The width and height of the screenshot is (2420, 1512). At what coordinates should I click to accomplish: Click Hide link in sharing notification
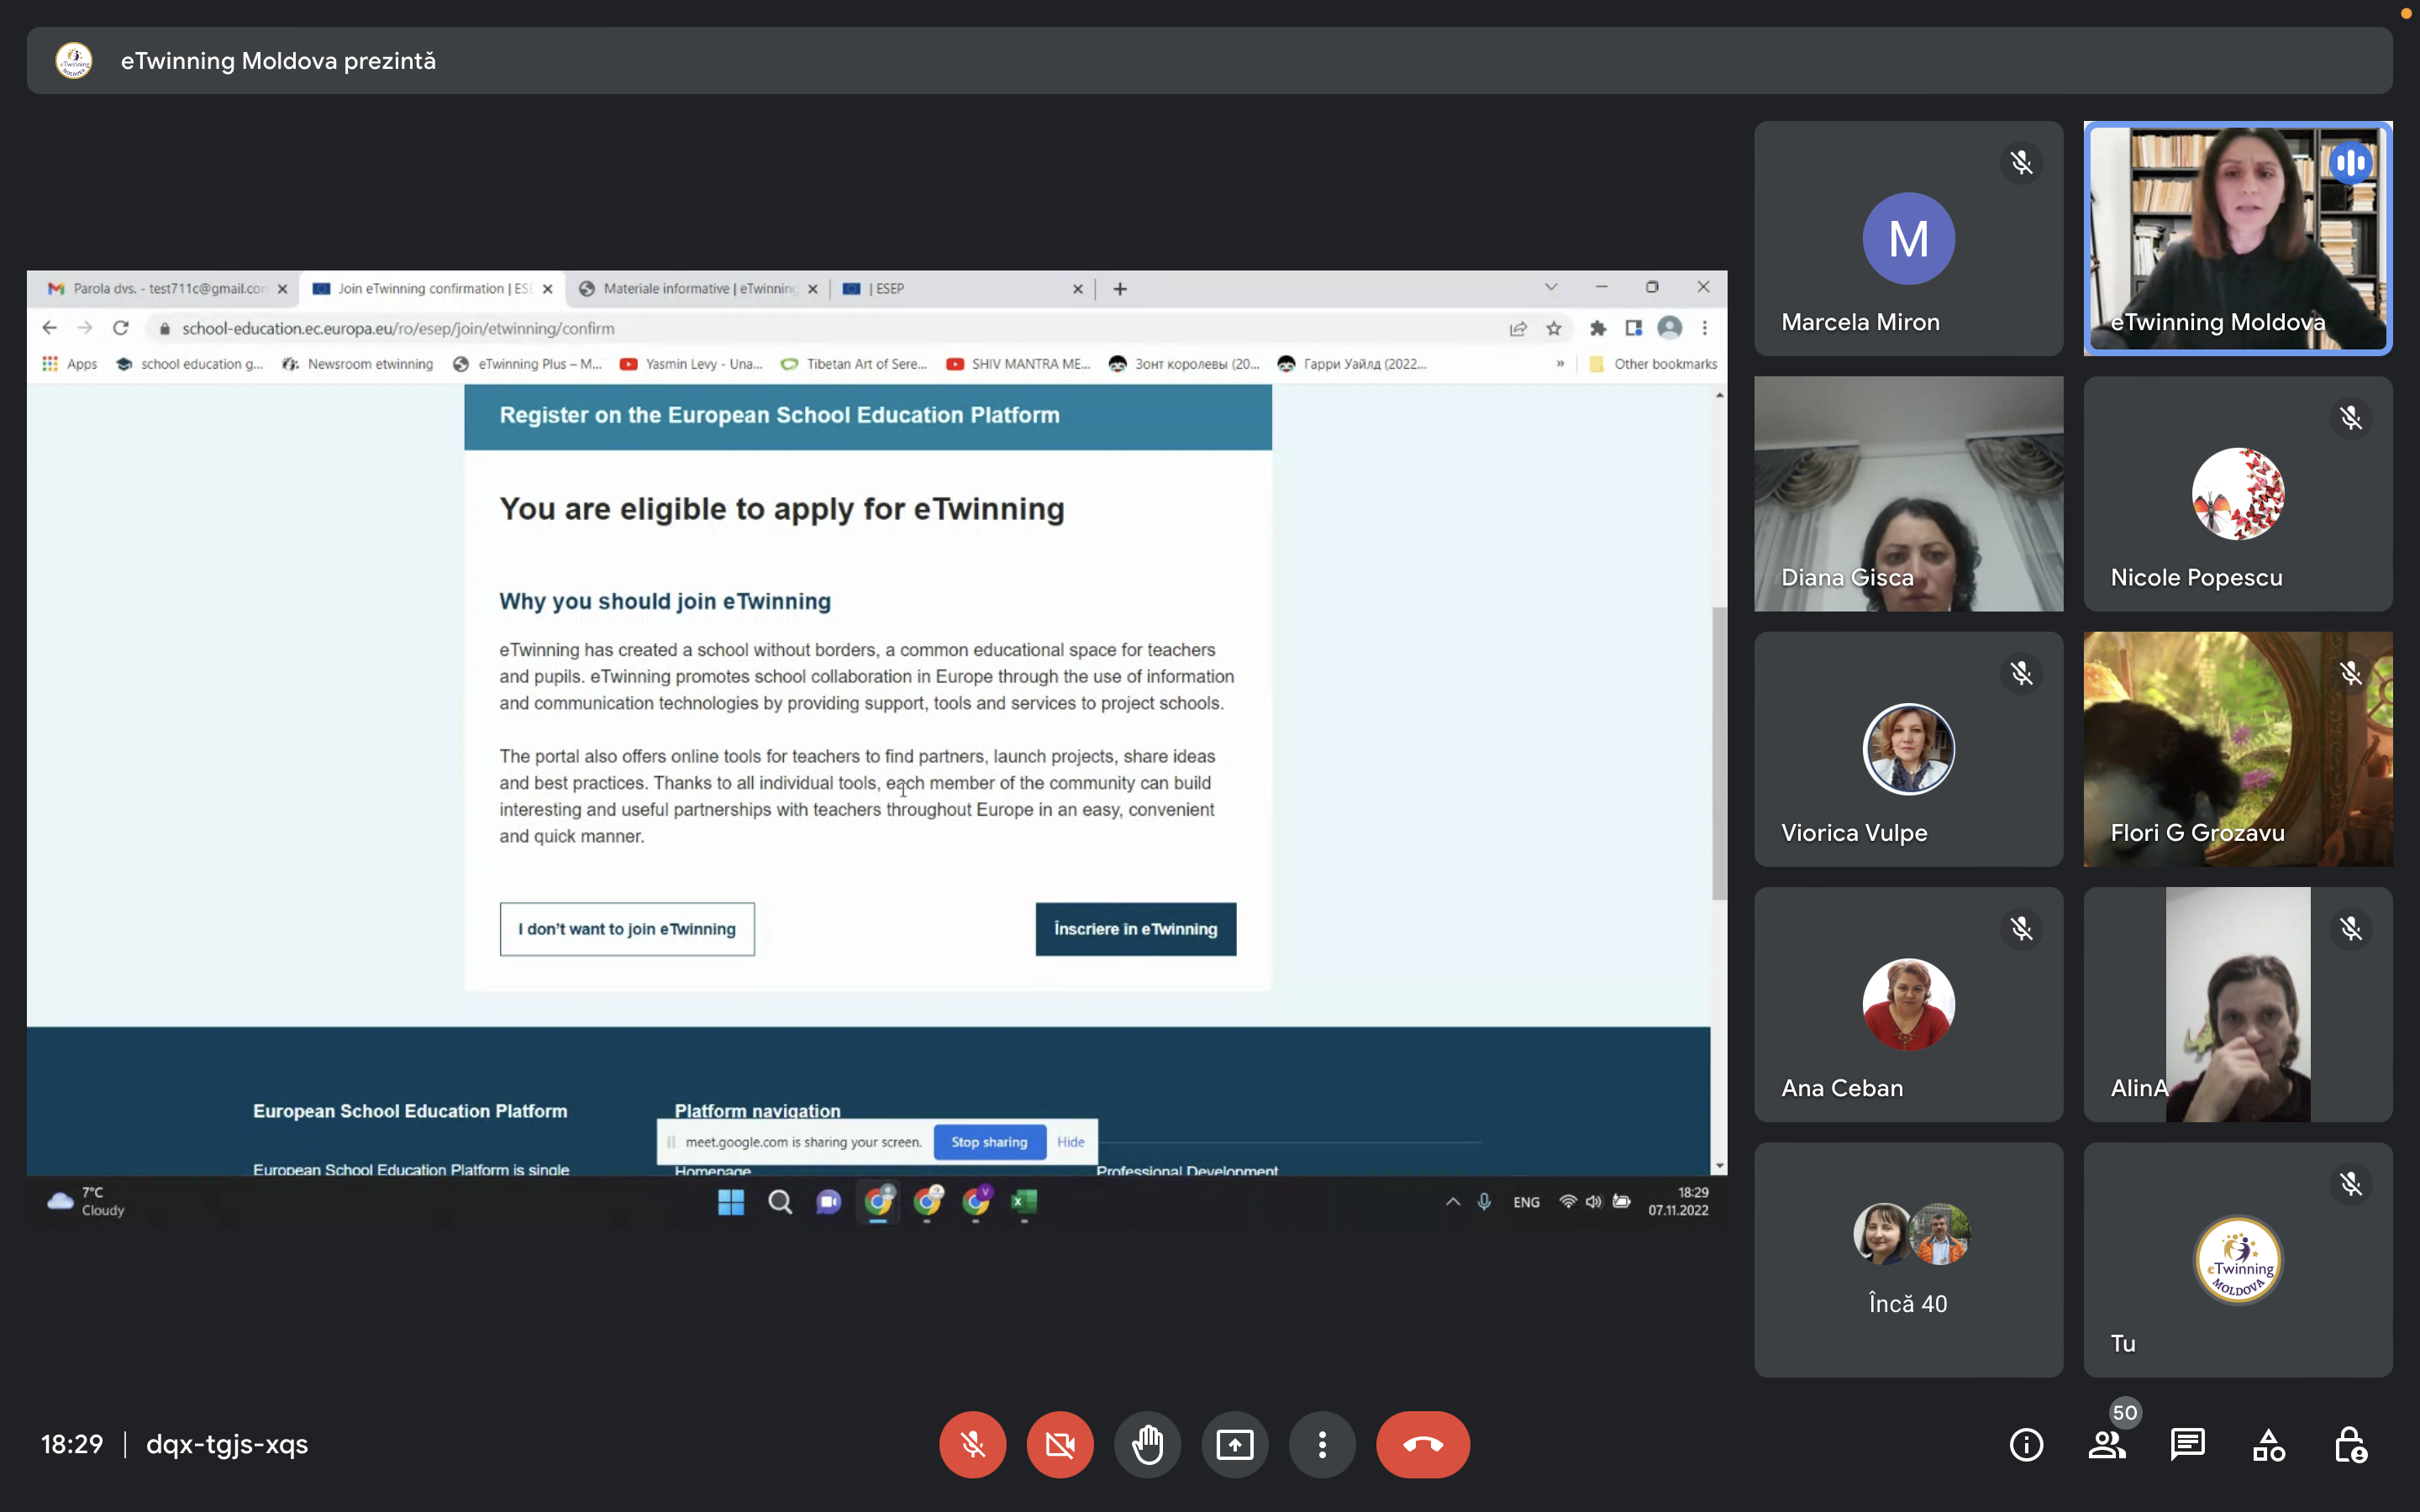click(1071, 1142)
